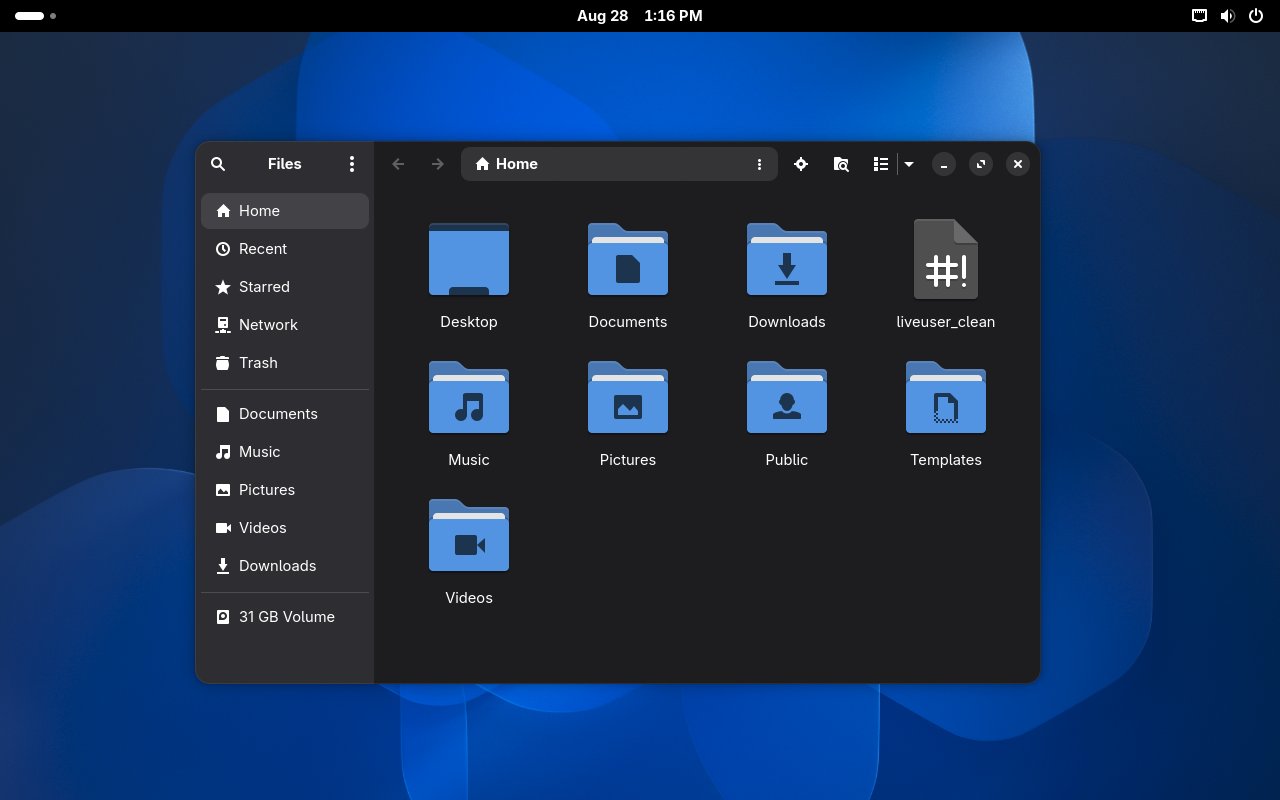1280x800 pixels.
Task: Click the search folder icon in toolbar
Action: click(841, 164)
